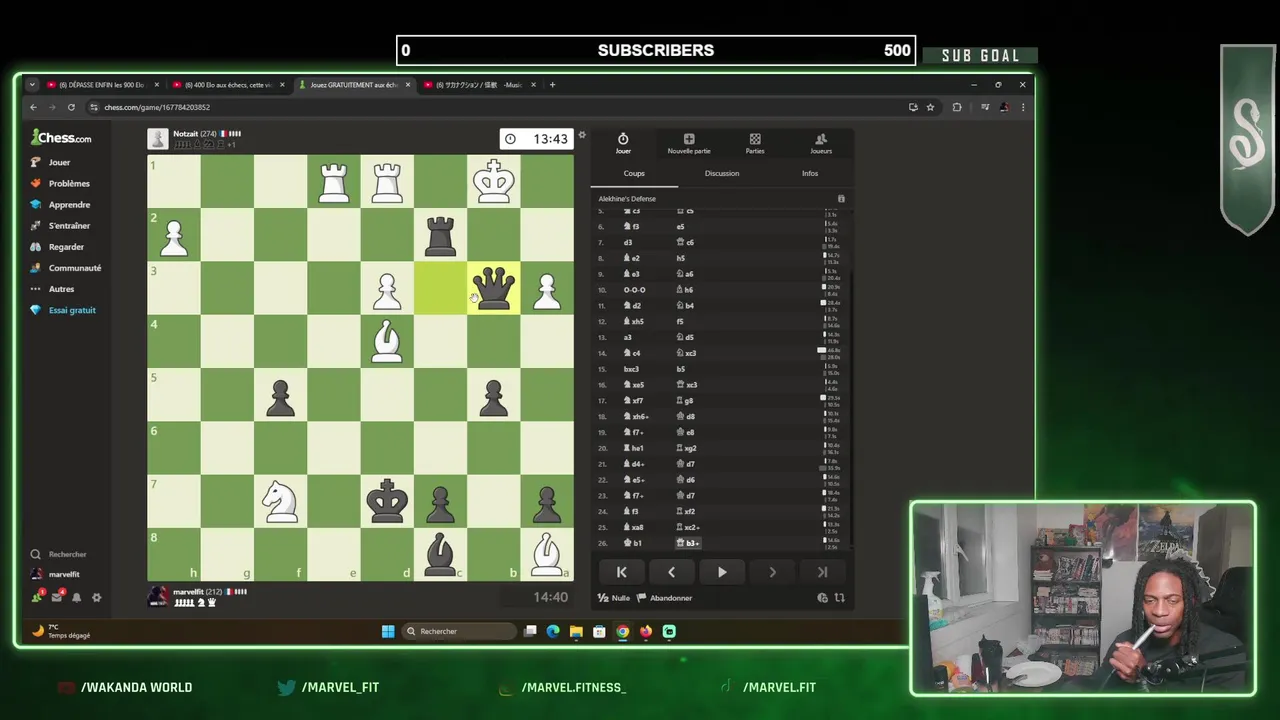Offer a draw with Nulle
Image resolution: width=1280 pixels, height=720 pixels.
tap(614, 598)
